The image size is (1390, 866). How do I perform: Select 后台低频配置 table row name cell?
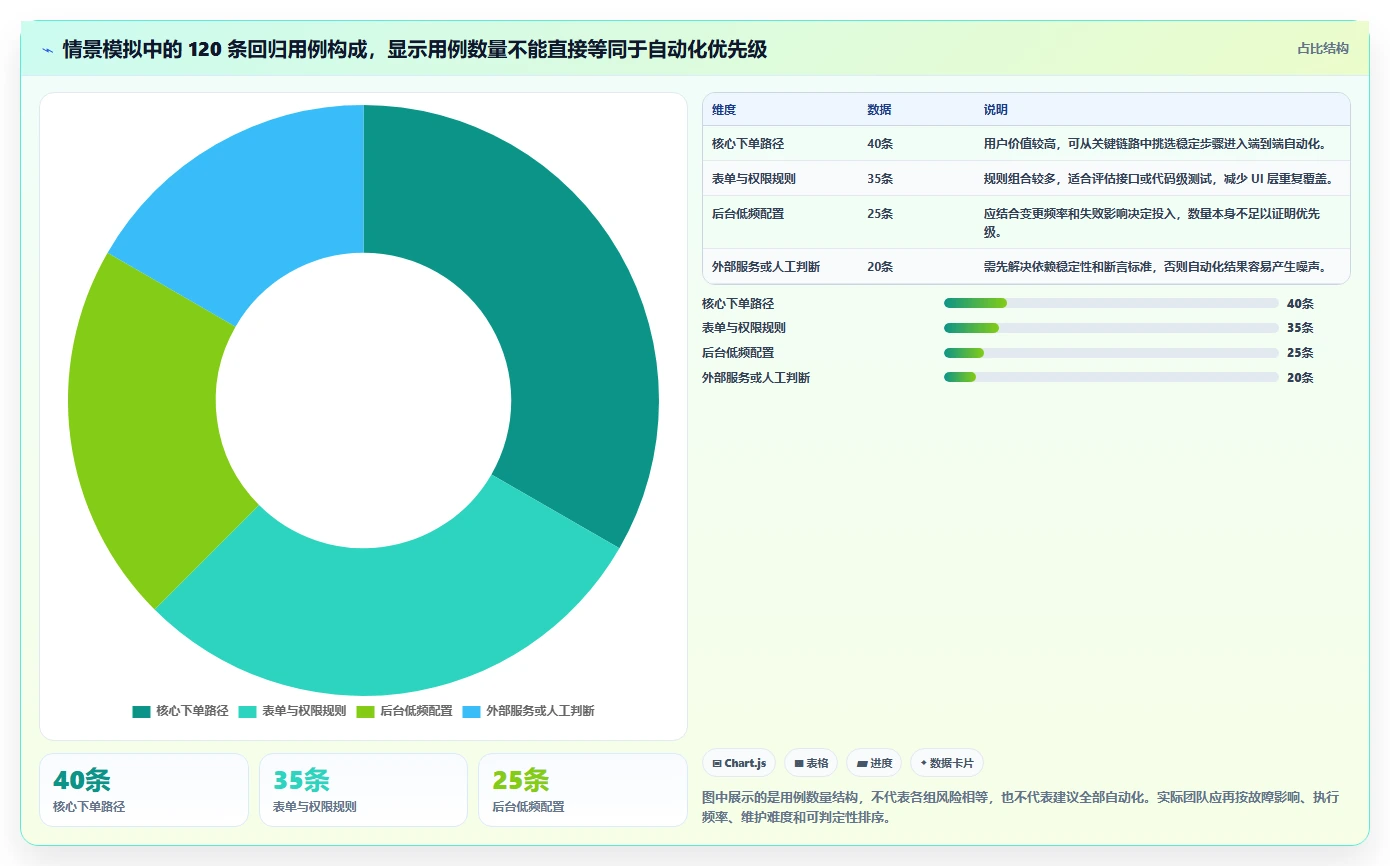(748, 213)
